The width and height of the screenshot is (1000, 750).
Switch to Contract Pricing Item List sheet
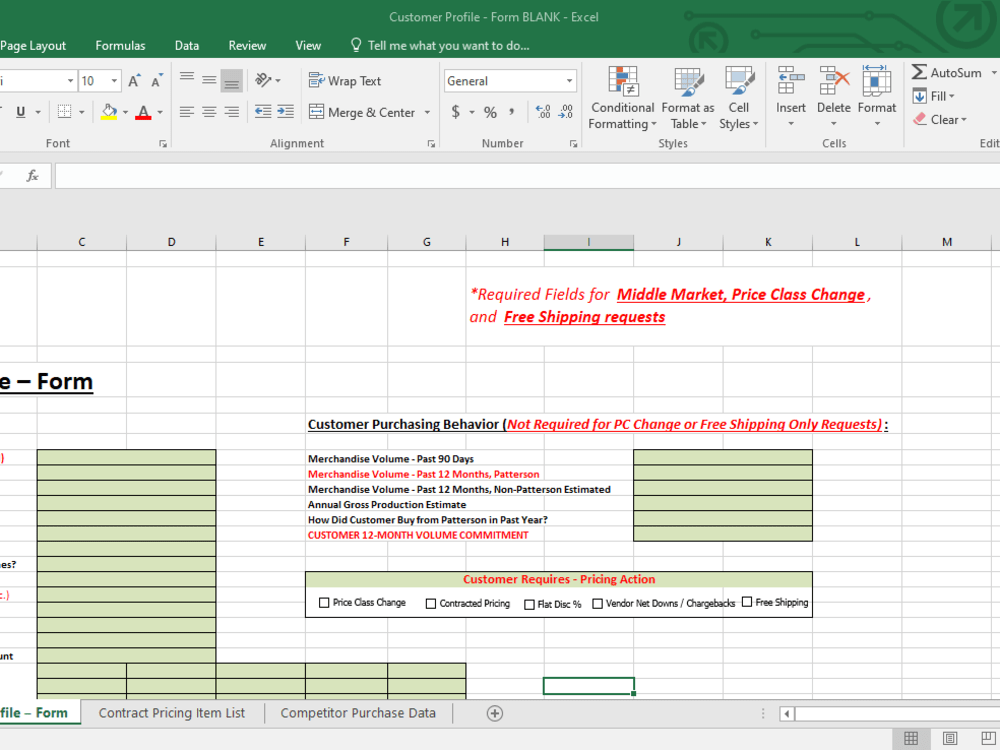(172, 713)
